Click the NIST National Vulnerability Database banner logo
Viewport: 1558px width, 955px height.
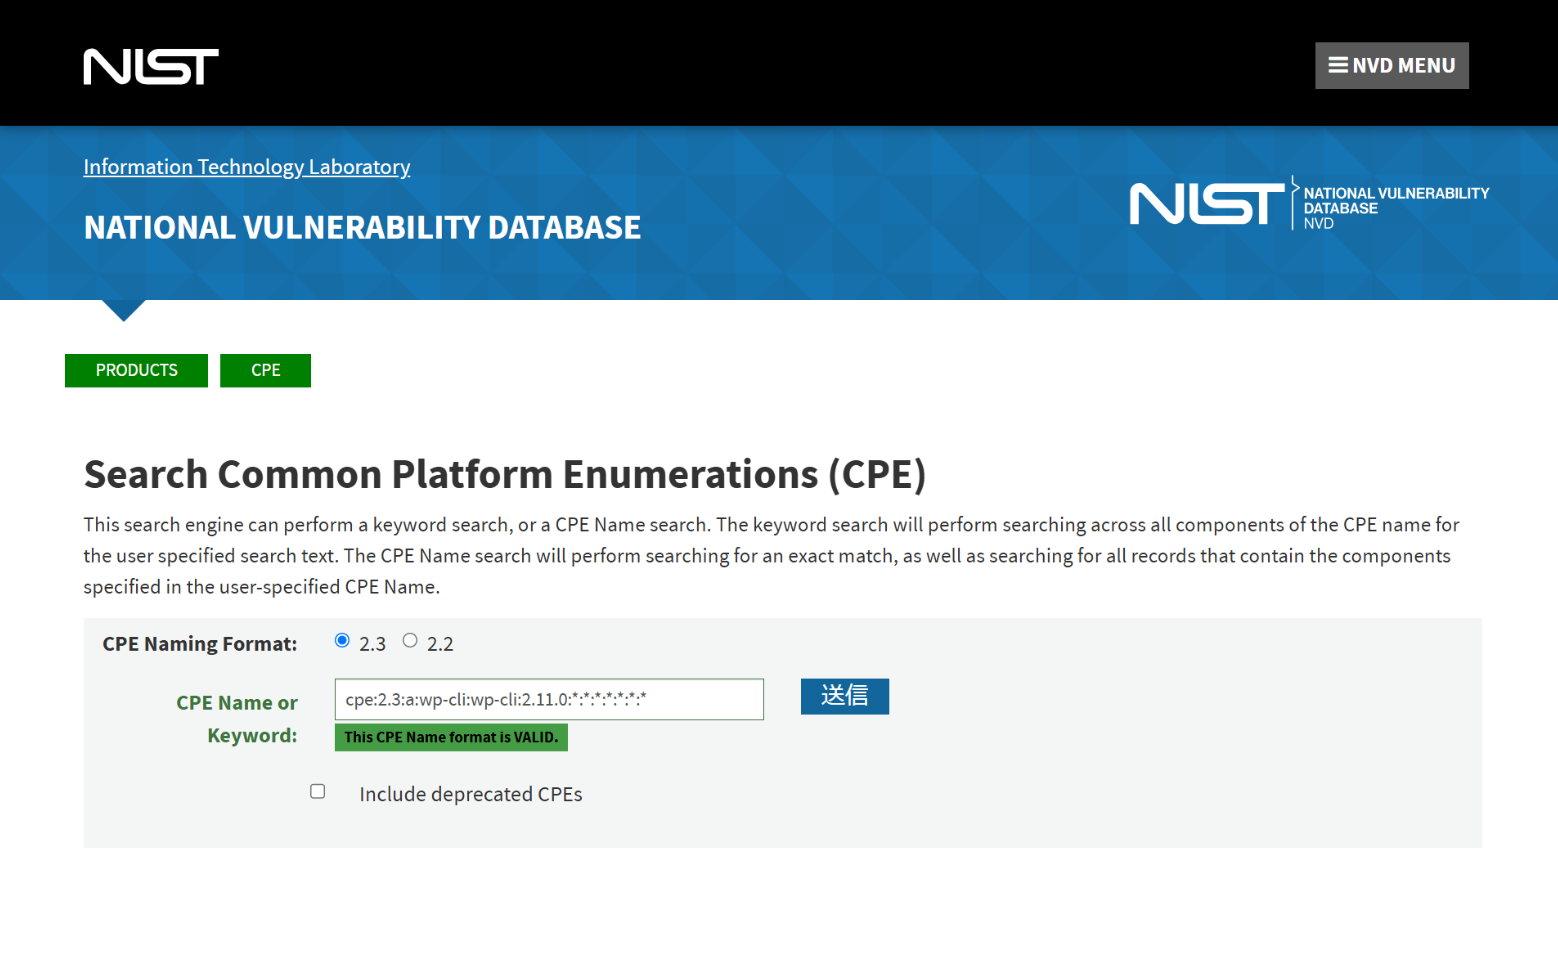(x=1308, y=204)
